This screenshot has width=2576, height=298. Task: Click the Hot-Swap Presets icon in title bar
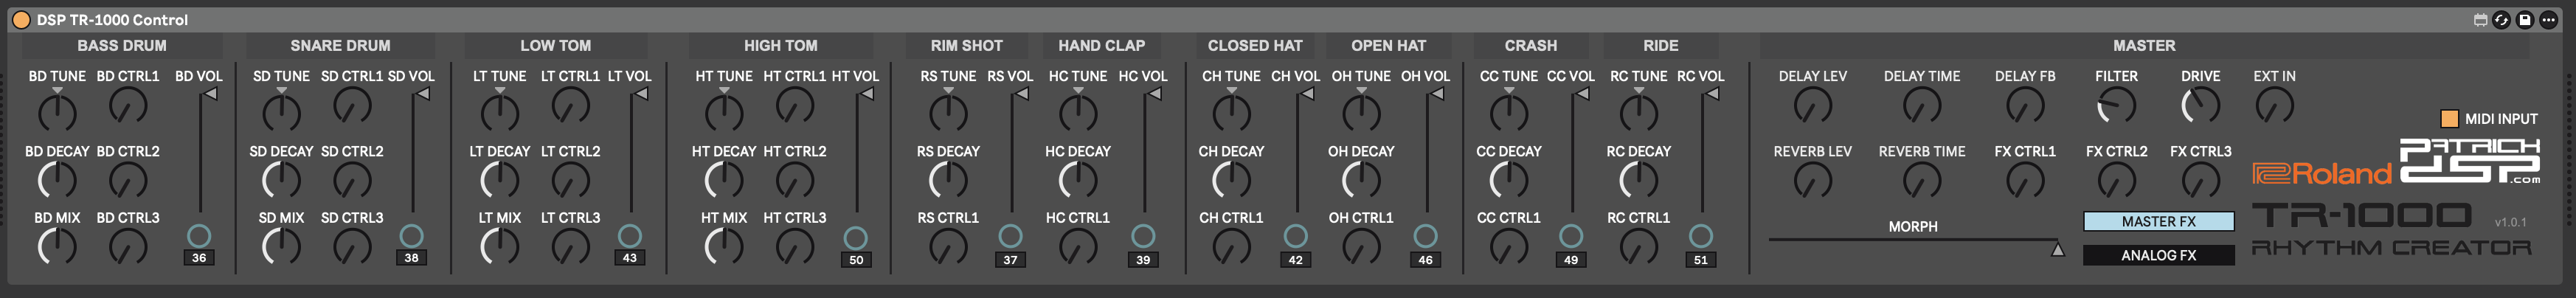pyautogui.click(x=2501, y=20)
